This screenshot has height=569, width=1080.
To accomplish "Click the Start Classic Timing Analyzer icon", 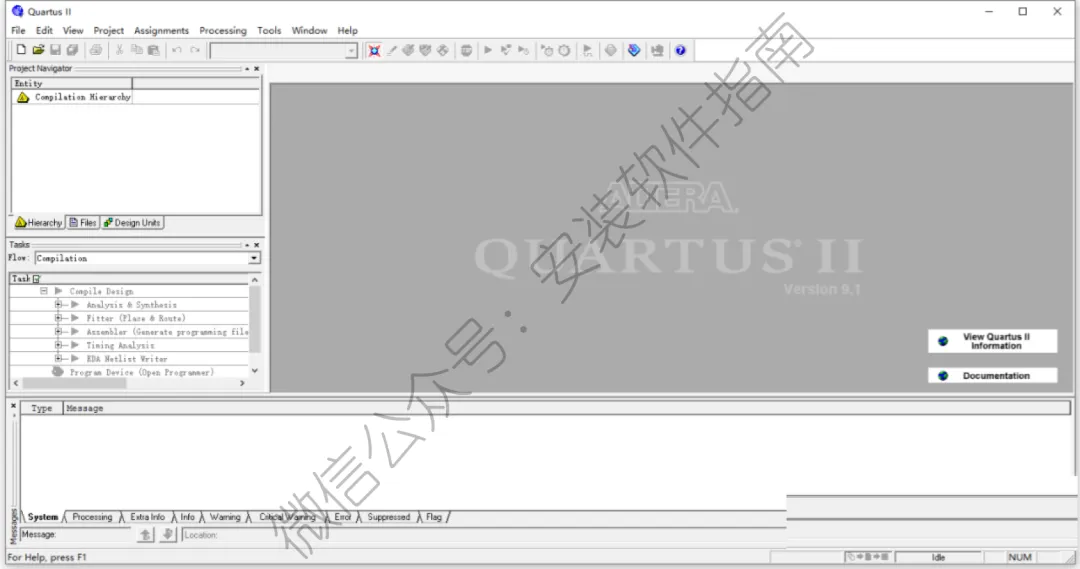I will tap(523, 50).
